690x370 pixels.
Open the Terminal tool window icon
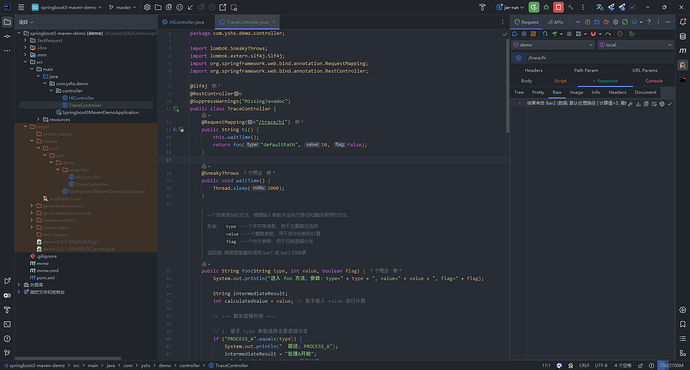pyautogui.click(x=7, y=324)
